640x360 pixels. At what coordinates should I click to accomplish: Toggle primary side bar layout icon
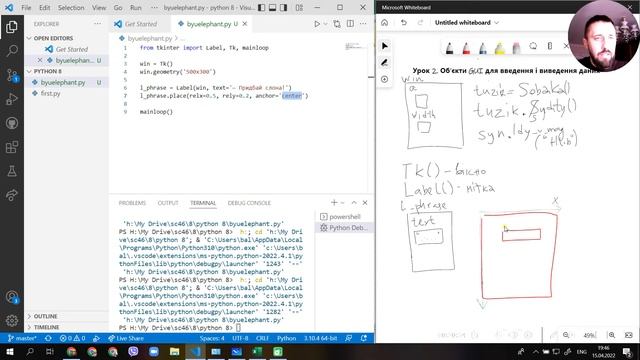[x=262, y=7]
